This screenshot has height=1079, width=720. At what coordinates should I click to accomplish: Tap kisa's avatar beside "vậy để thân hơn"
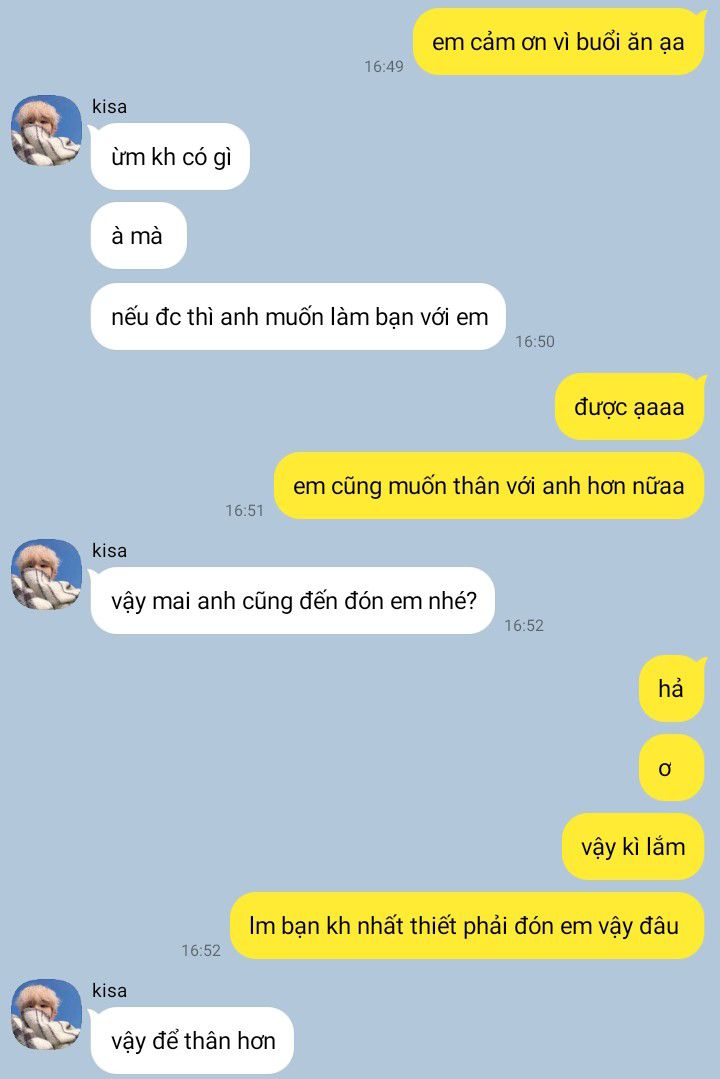[x=46, y=1015]
